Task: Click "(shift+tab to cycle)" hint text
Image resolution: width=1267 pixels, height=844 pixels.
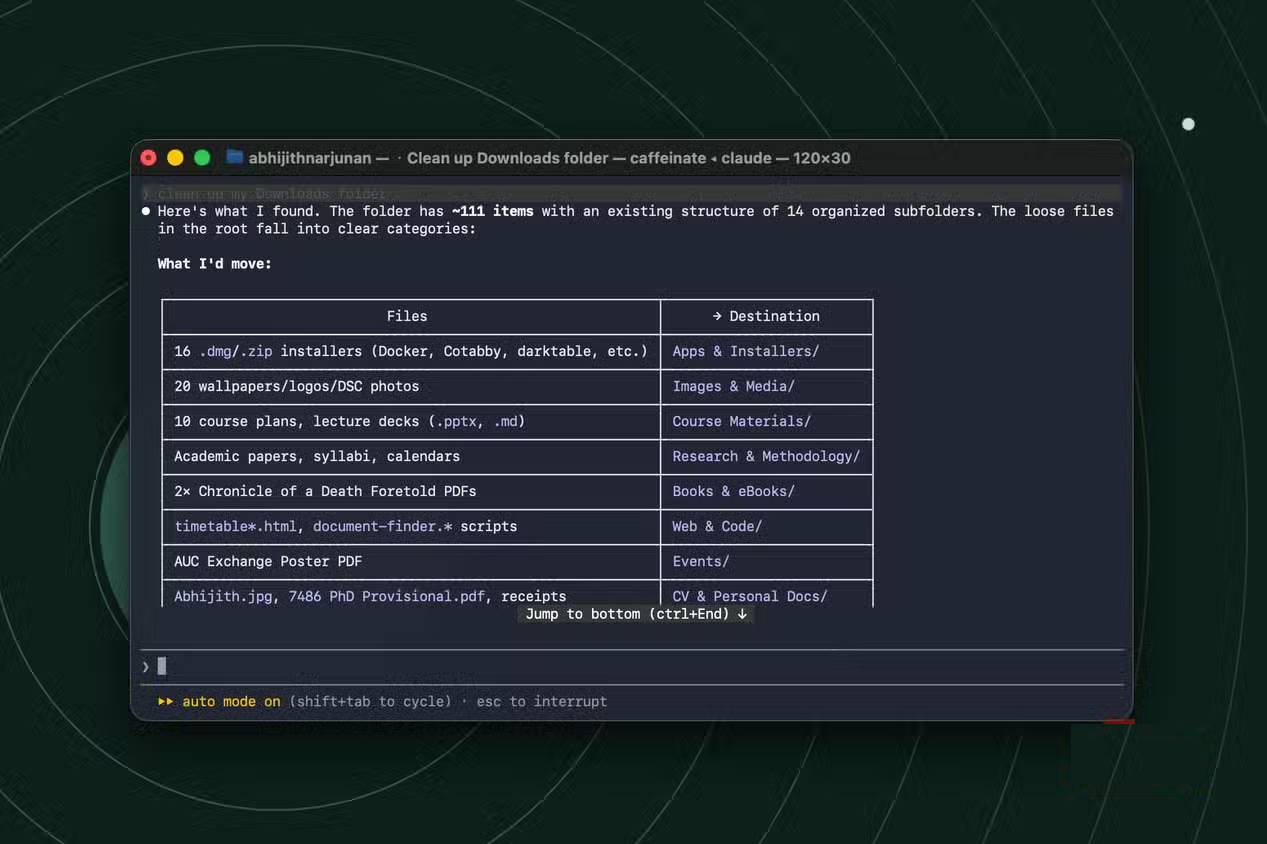Action: click(370, 701)
